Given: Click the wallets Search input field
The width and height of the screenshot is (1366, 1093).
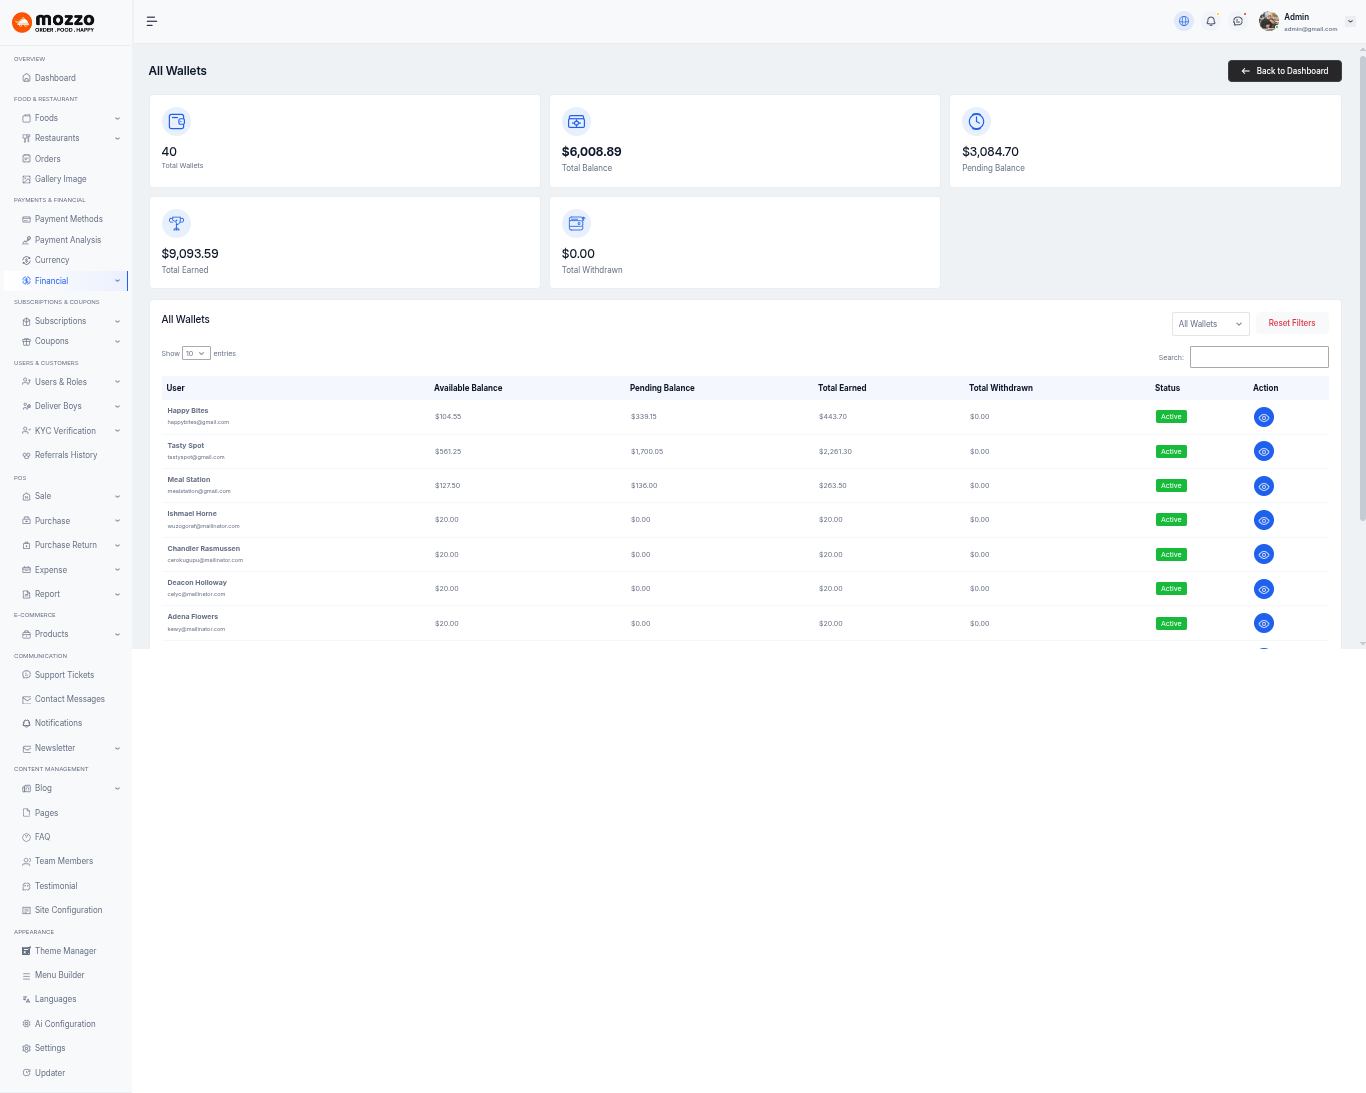Looking at the screenshot, I should coord(1259,357).
